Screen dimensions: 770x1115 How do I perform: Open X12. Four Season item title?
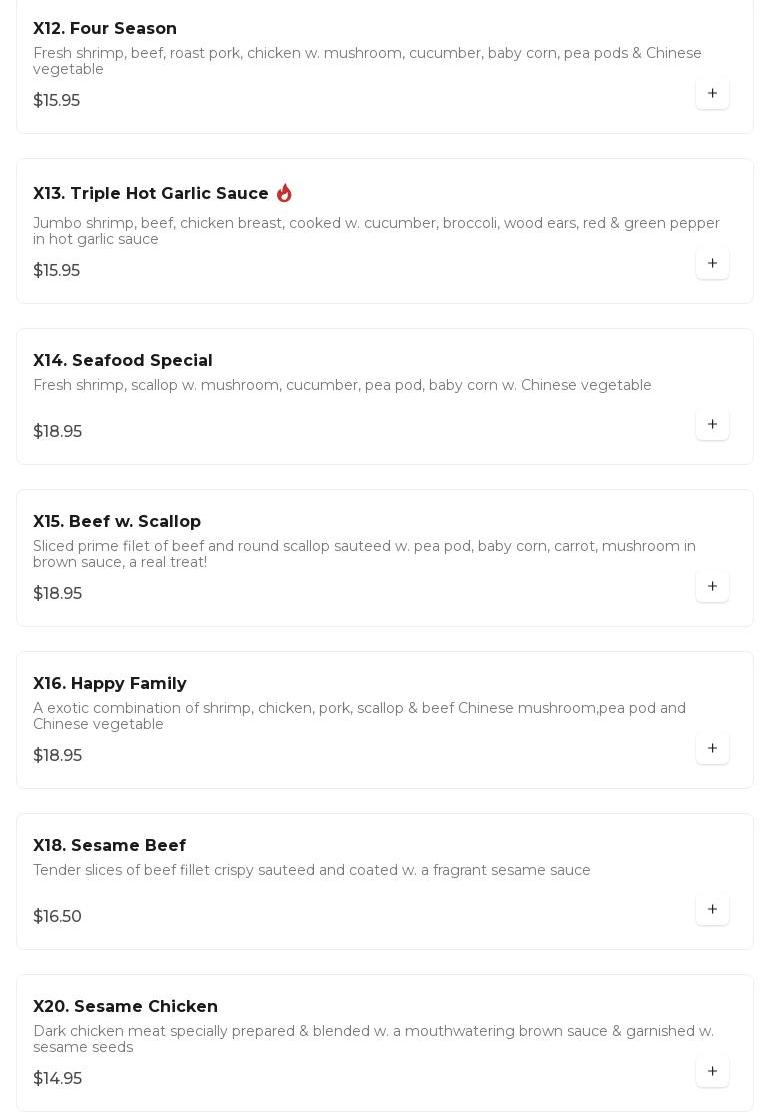tap(105, 29)
